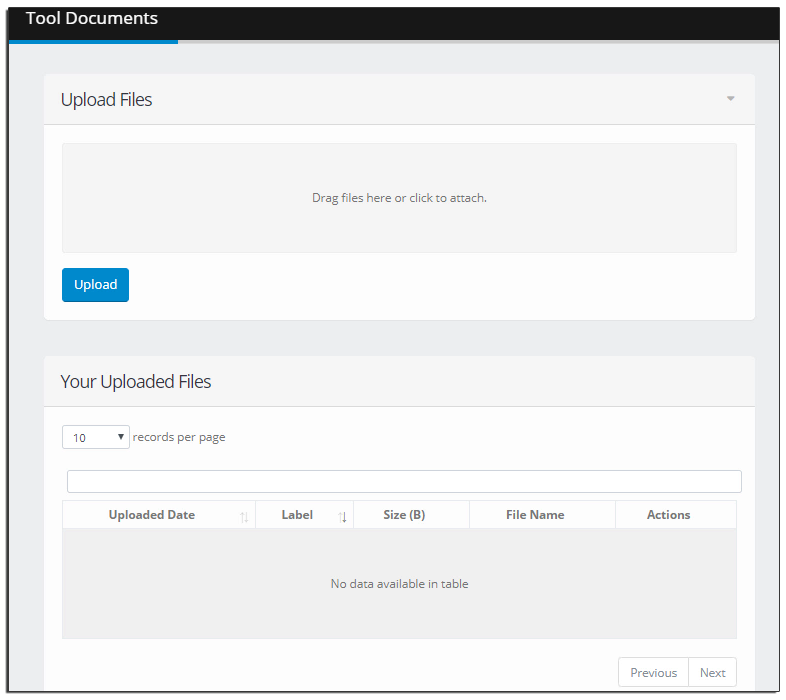
Task: Go to the Next page
Action: tap(712, 672)
